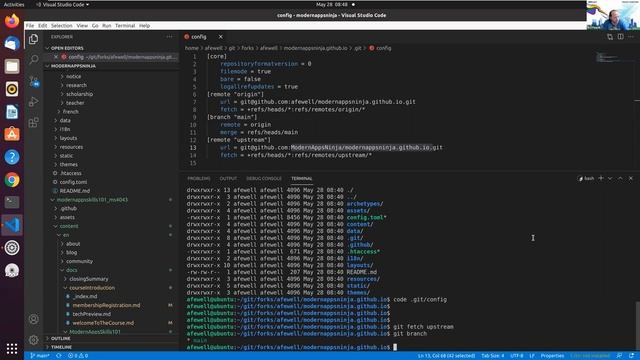This screenshot has width=640, height=360.
Task: Open the Source Control view icon
Action: coord(33,81)
